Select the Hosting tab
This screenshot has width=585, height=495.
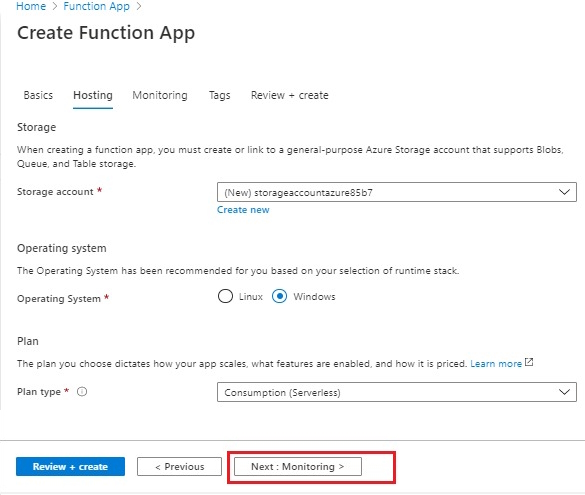click(x=93, y=95)
